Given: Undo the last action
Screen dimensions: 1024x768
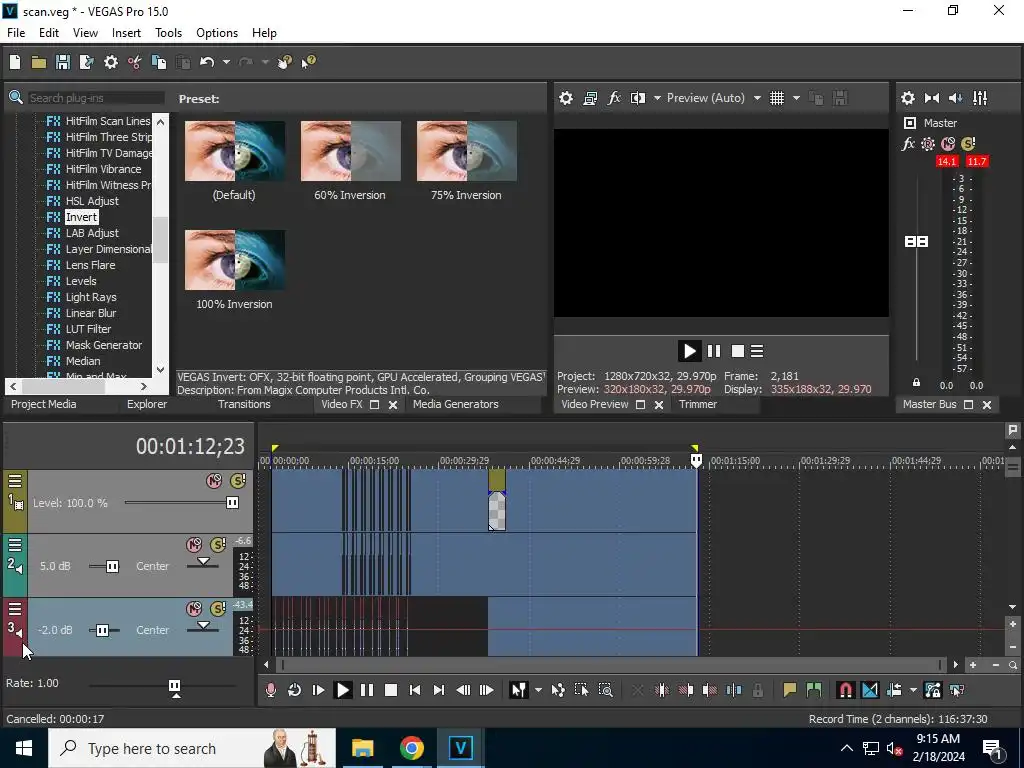Looking at the screenshot, I should (207, 62).
